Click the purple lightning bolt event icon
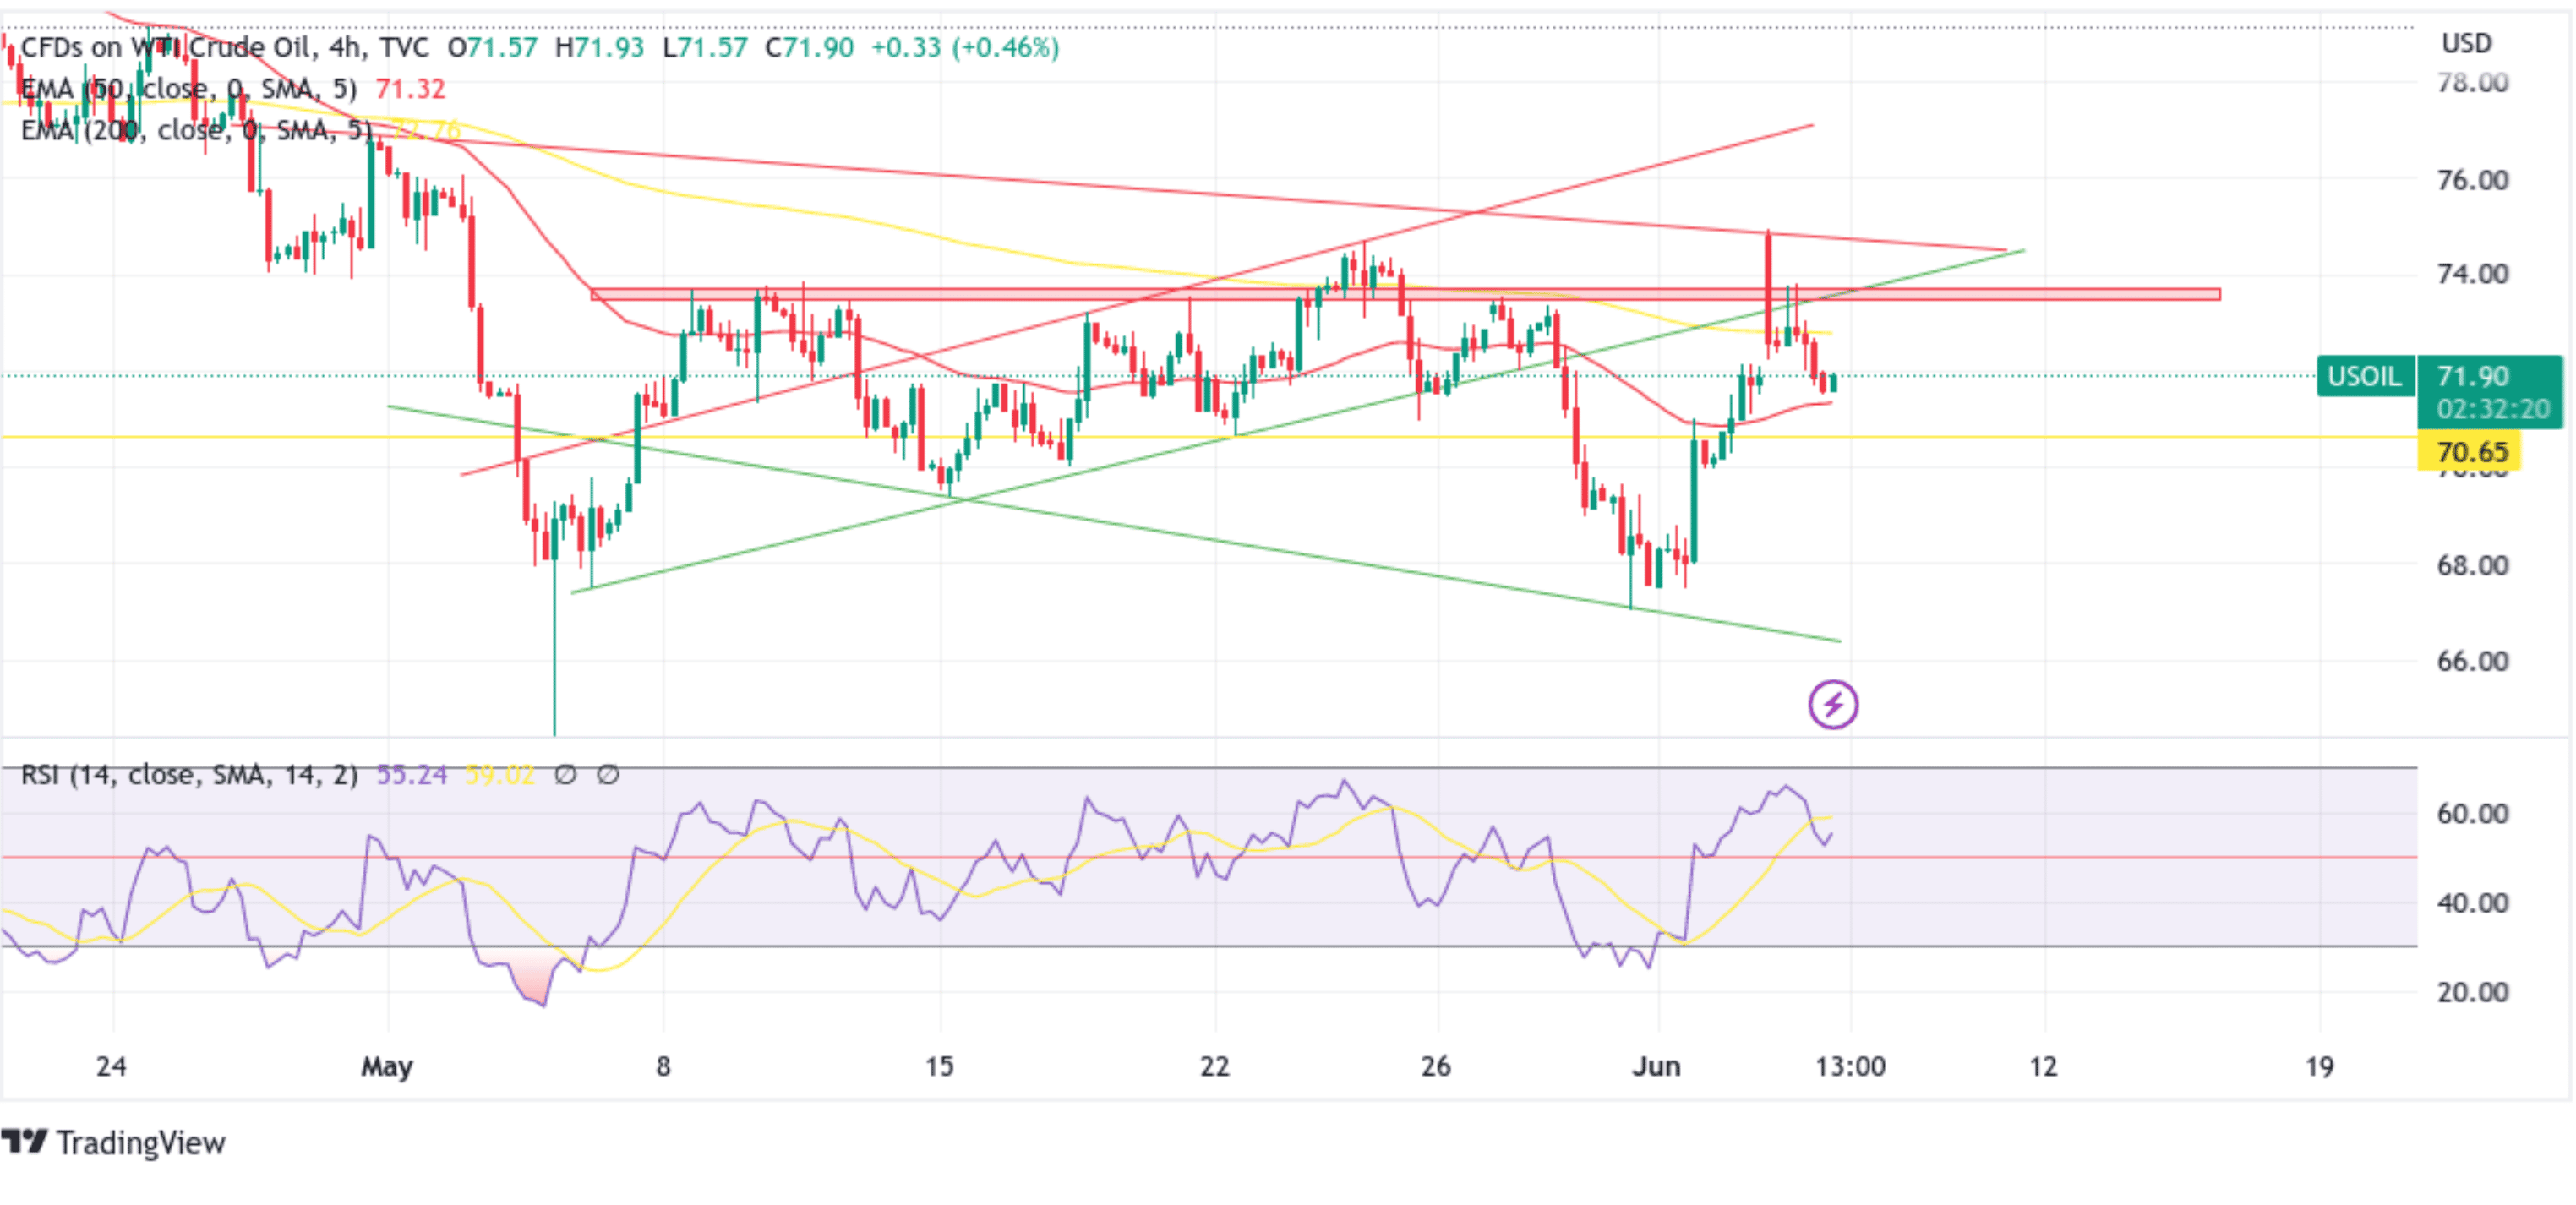Image resolution: width=2576 pixels, height=1205 pixels. tap(1832, 705)
